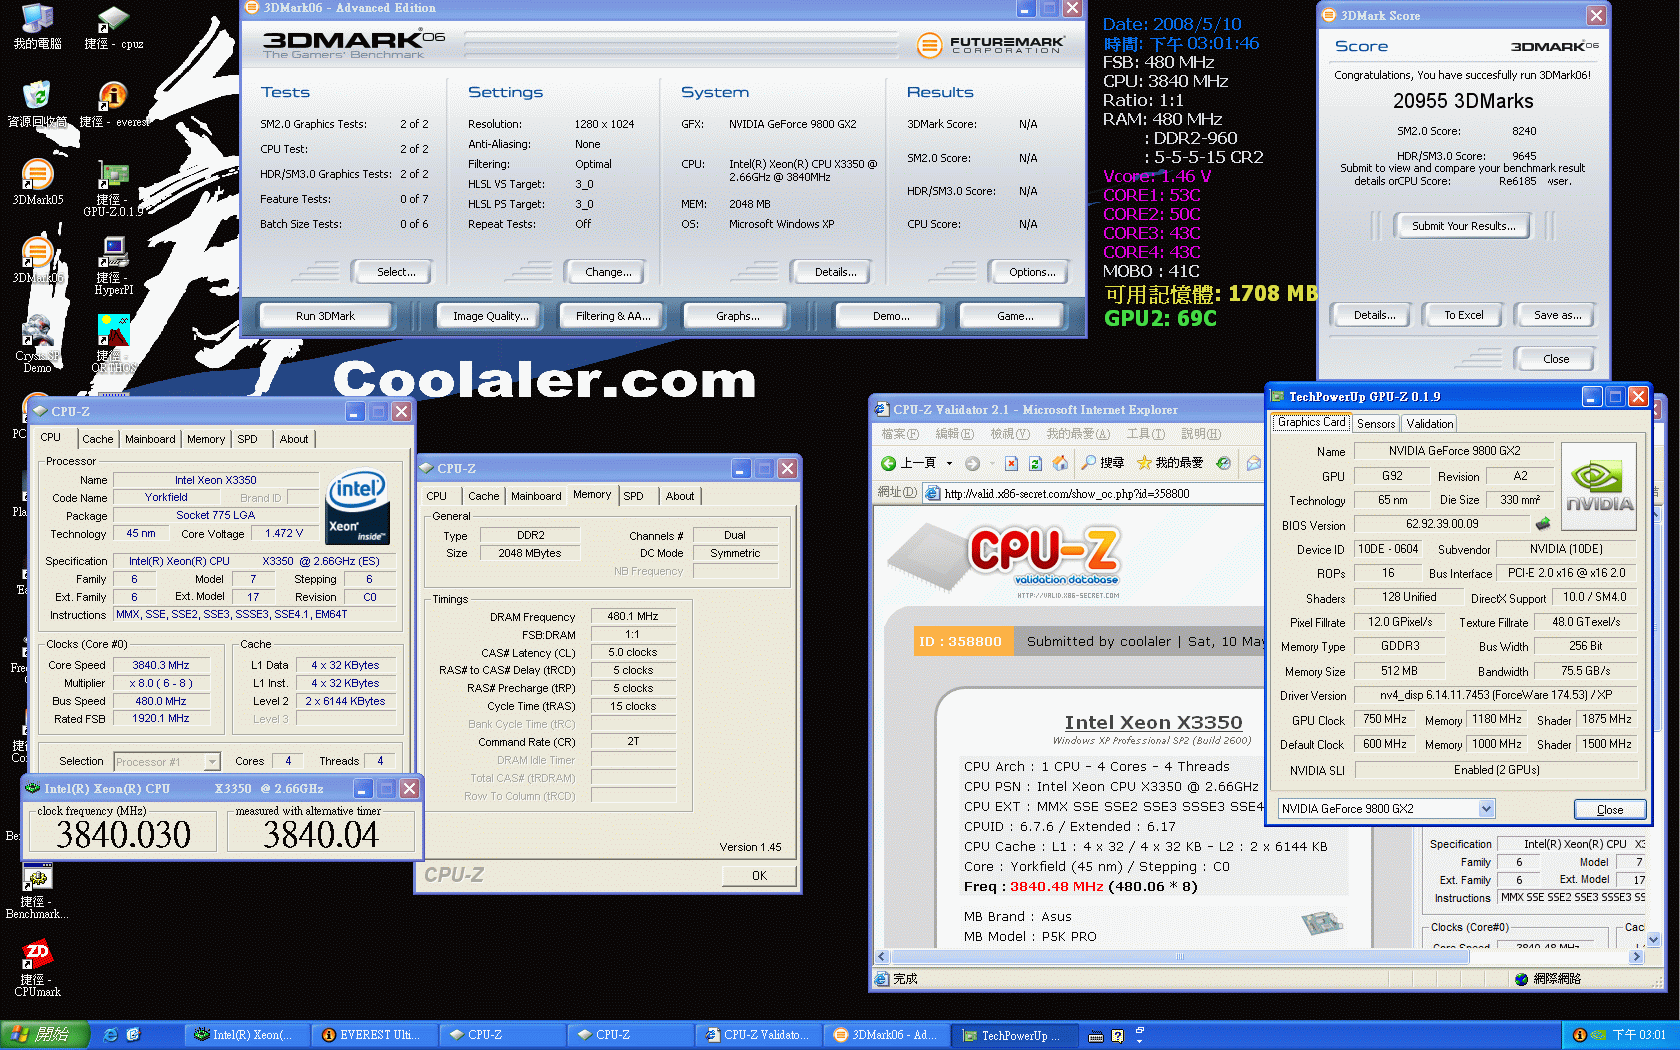Screen dimensions: 1680x1050
Task: Open the IE Tools menu (工具)
Action: 1146,434
